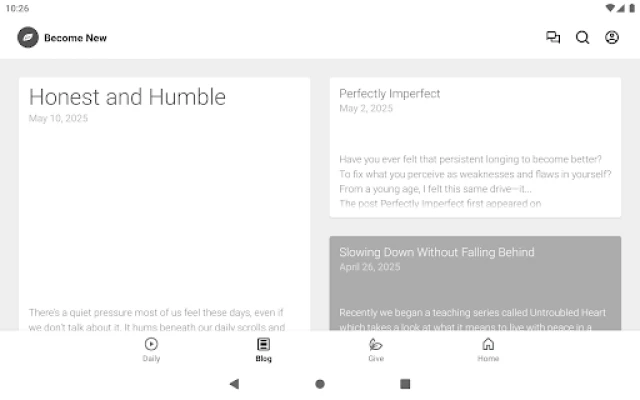Switch to the Daily tab label

click(151, 358)
